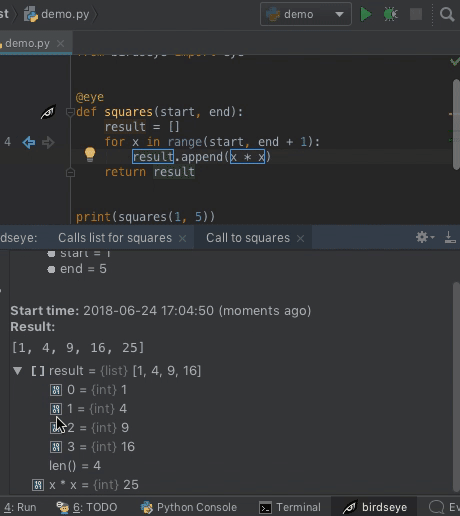Viewport: 460px width, 516px height.
Task: Open the birdseye panel gear settings menu
Action: (424, 238)
